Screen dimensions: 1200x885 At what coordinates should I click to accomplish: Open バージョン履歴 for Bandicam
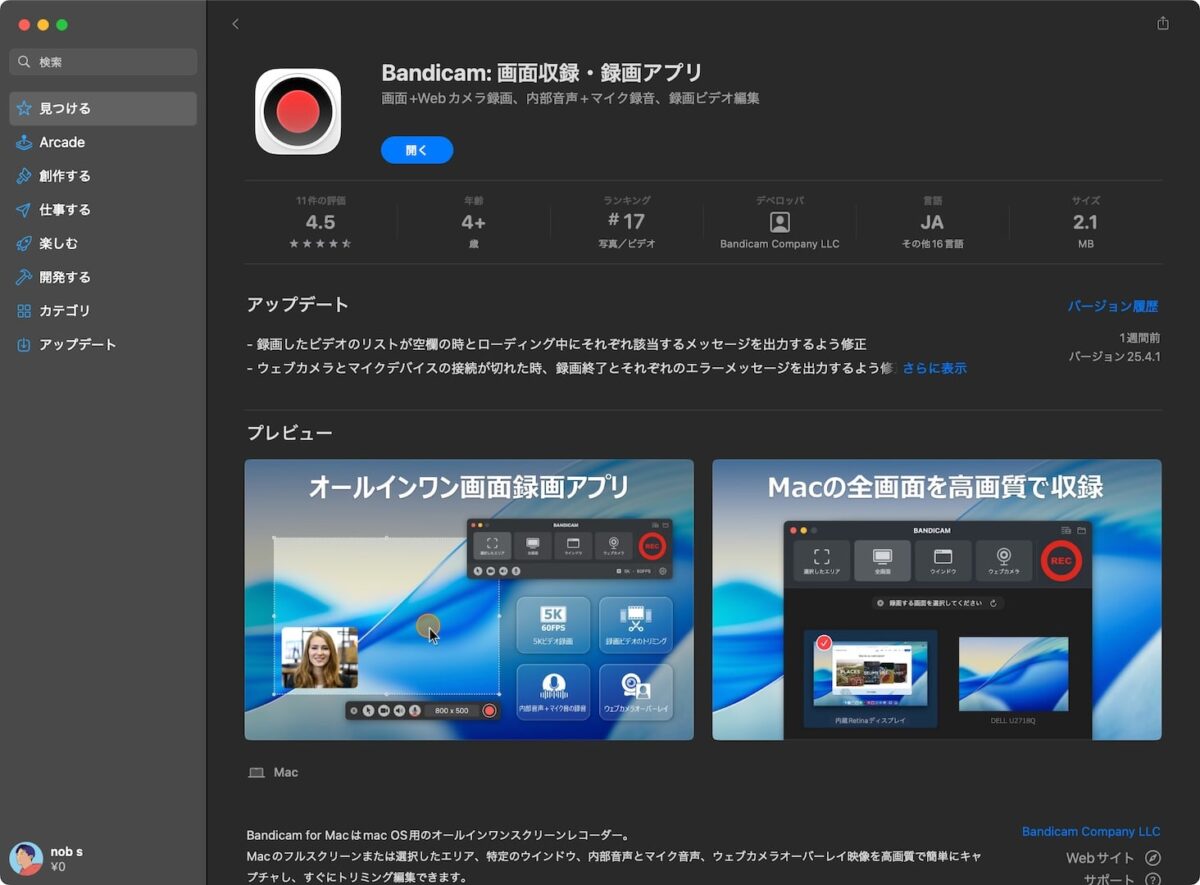[x=1114, y=305]
